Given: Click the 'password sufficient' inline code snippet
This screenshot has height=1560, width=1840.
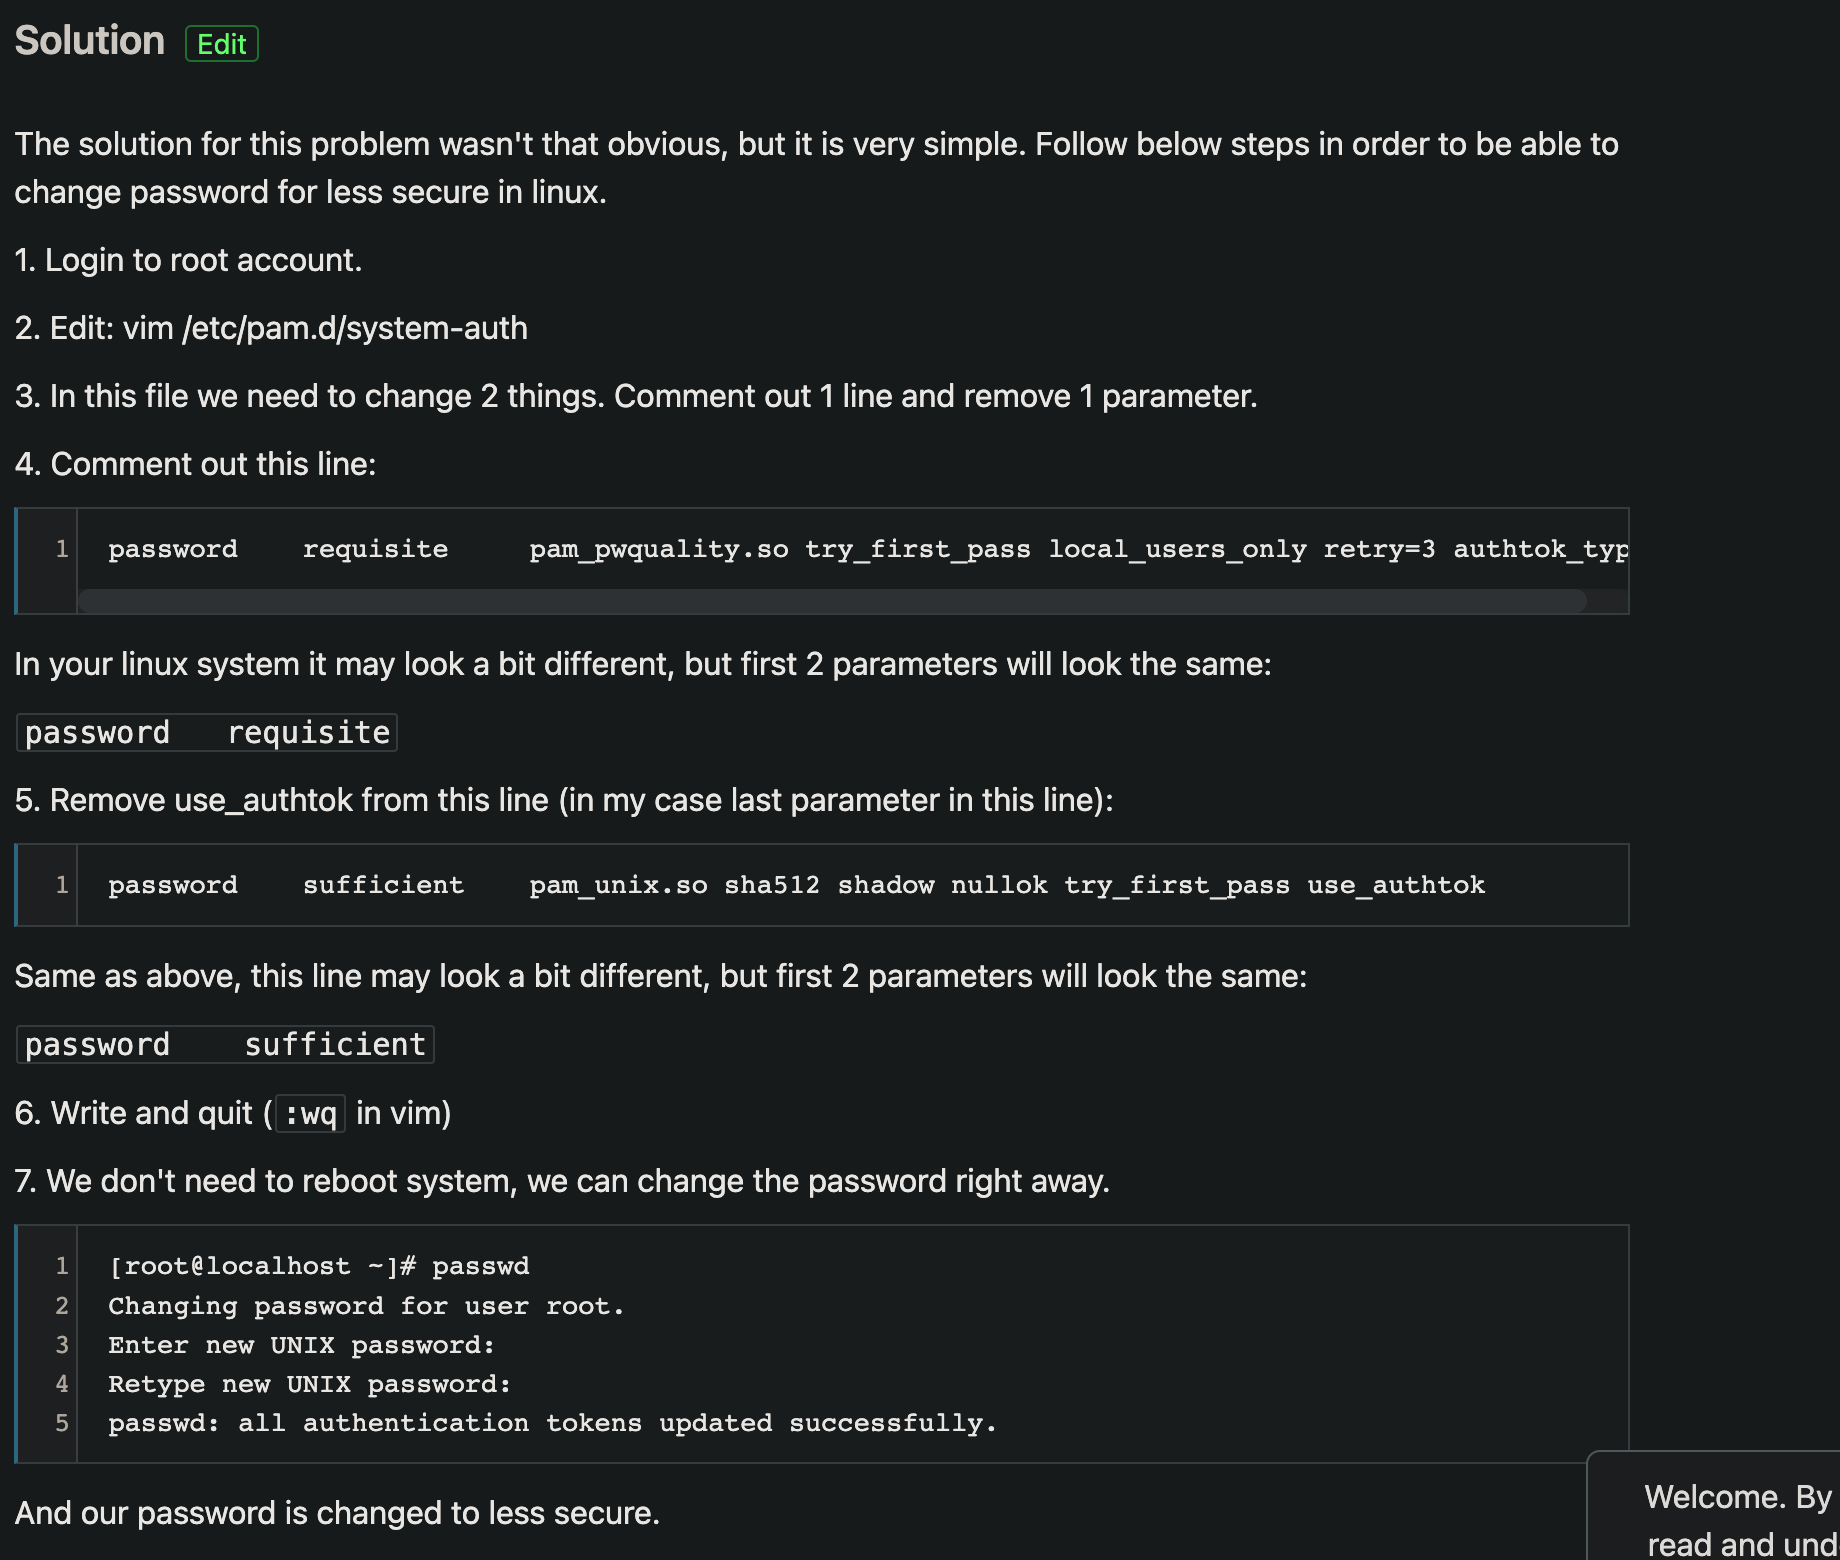Looking at the screenshot, I should coord(225,1045).
